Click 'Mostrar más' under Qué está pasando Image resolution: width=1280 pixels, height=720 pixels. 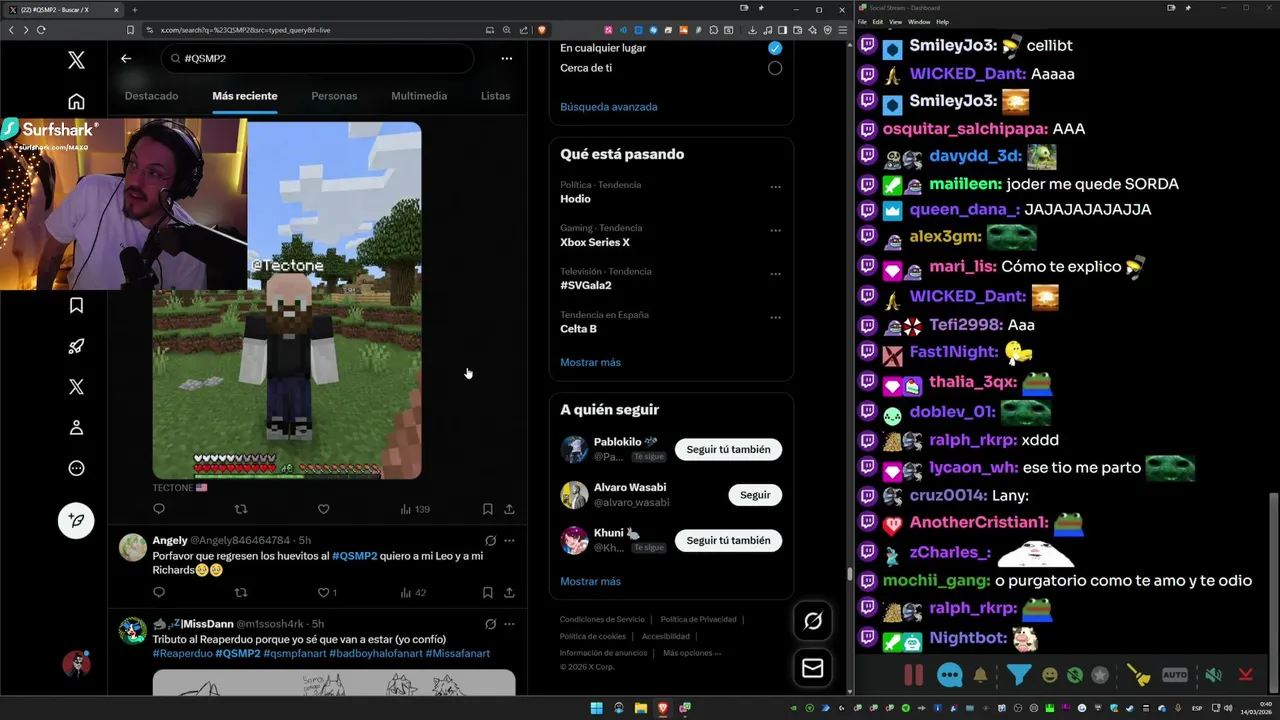[x=590, y=362]
